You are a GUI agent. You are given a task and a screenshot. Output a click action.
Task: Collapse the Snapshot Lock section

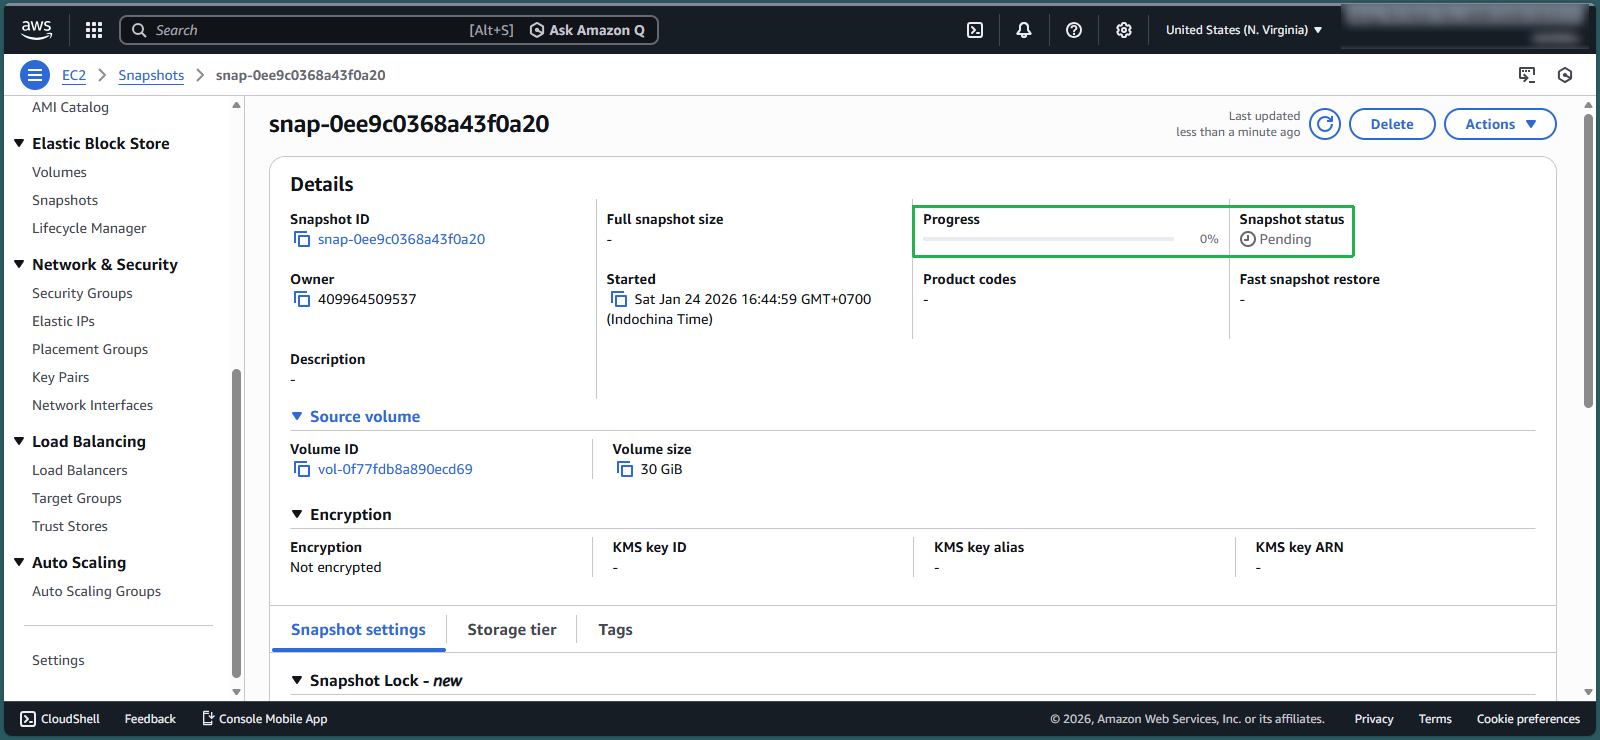(297, 680)
